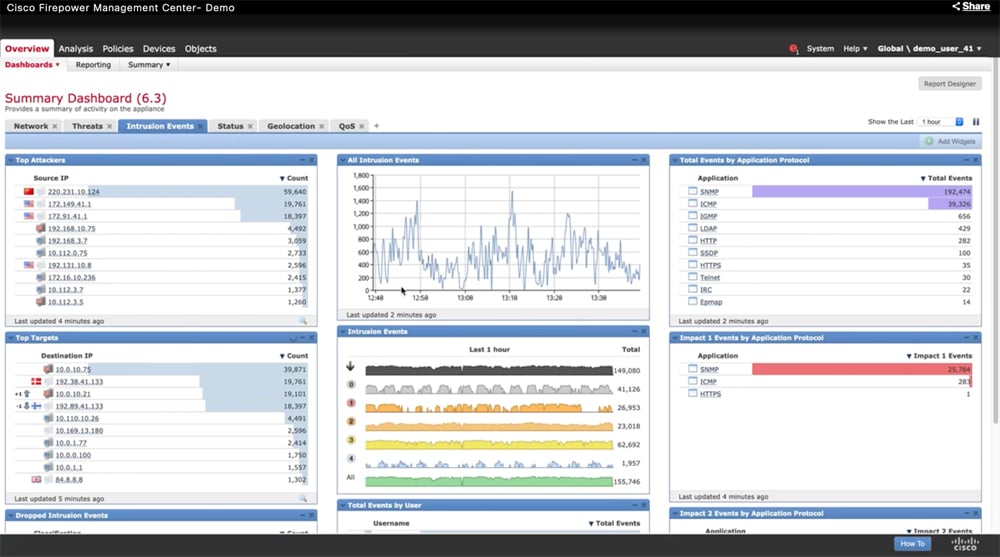Click the host icon beside 192.168.10.75
Image resolution: width=1000 pixels, height=557 pixels.
(41, 228)
